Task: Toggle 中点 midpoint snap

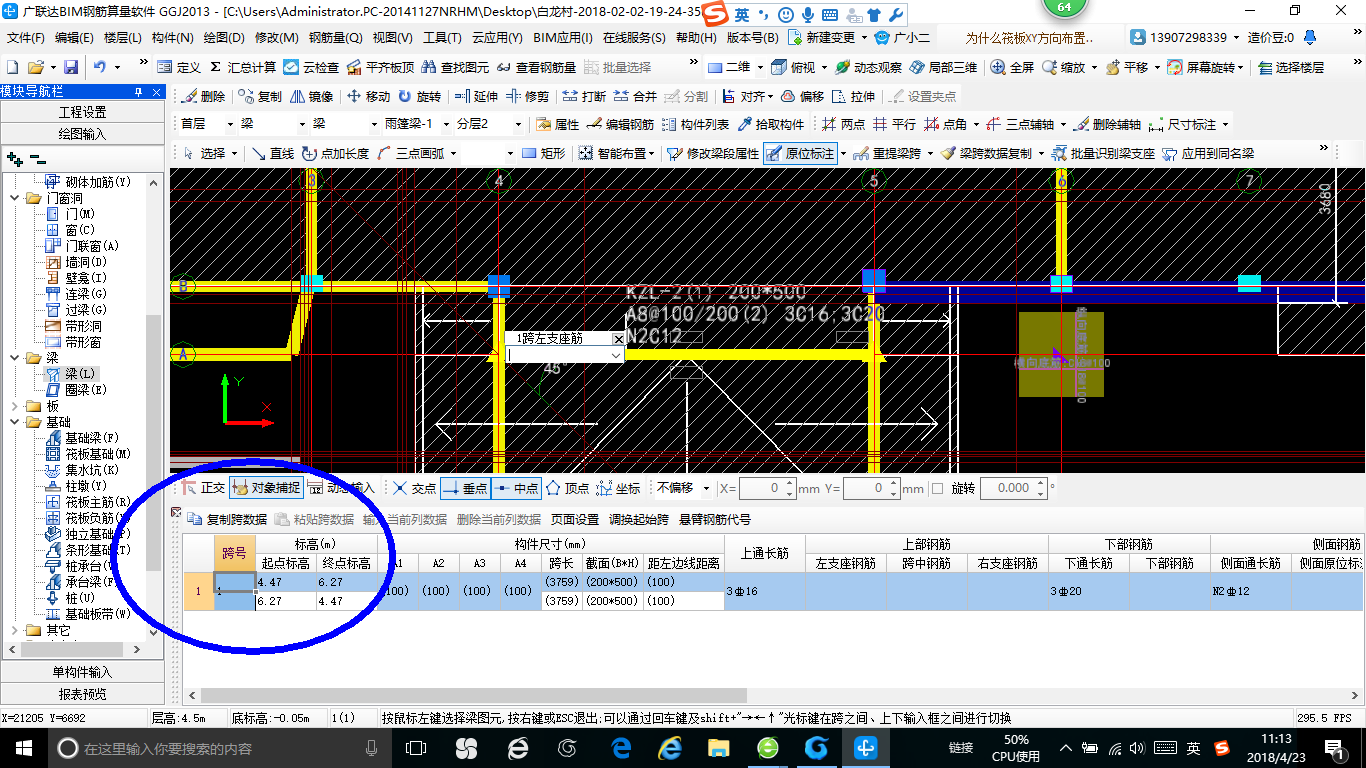Action: tap(516, 488)
